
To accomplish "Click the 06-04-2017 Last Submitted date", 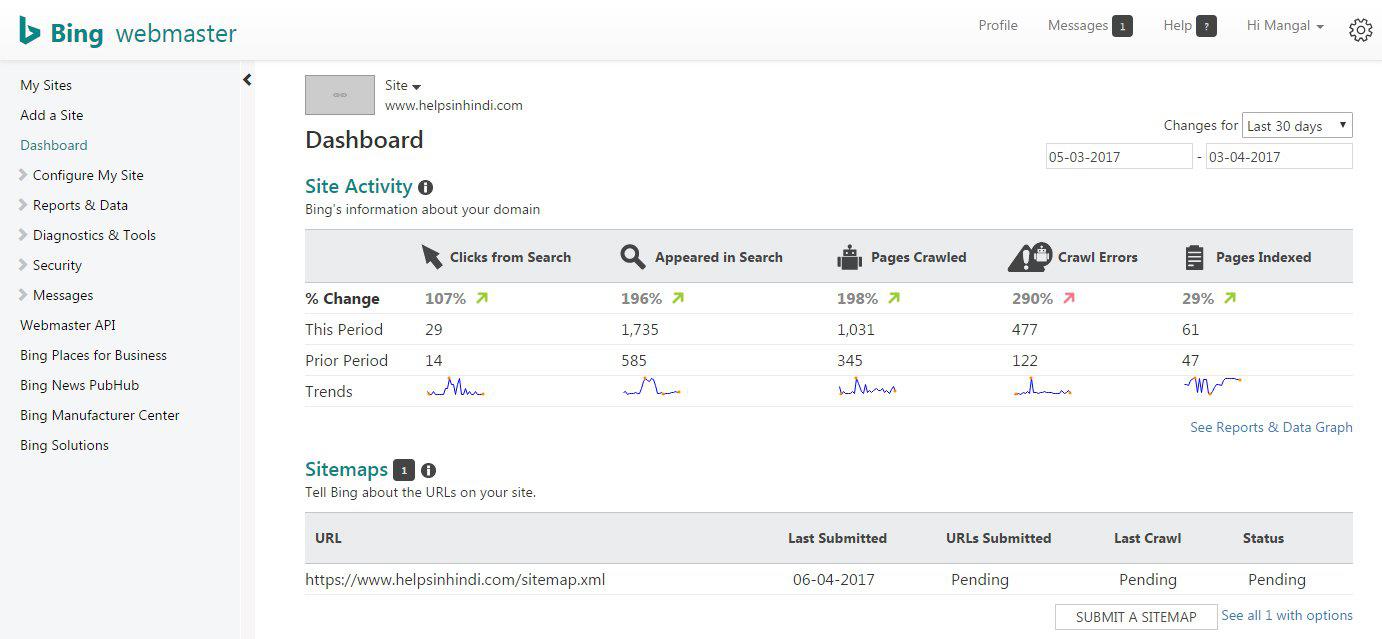I will 834,579.
